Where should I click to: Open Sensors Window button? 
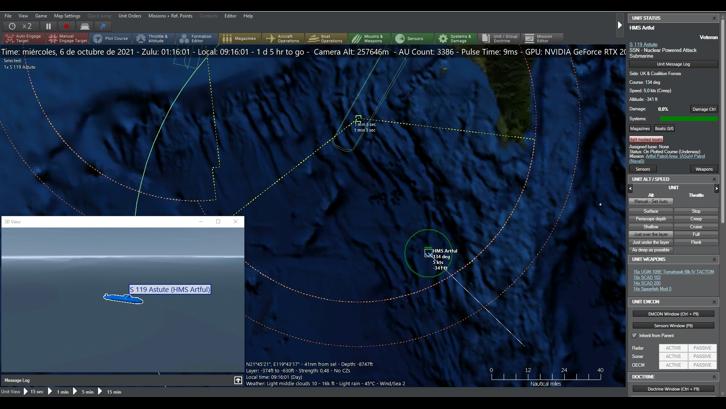click(673, 326)
